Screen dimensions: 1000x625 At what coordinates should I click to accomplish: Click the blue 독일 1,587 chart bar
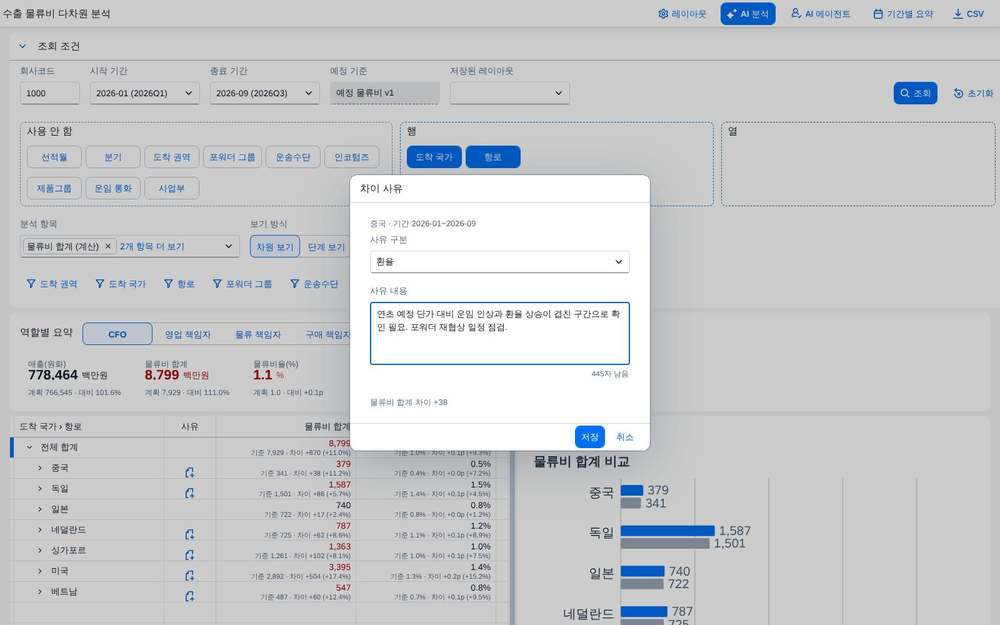(667, 531)
